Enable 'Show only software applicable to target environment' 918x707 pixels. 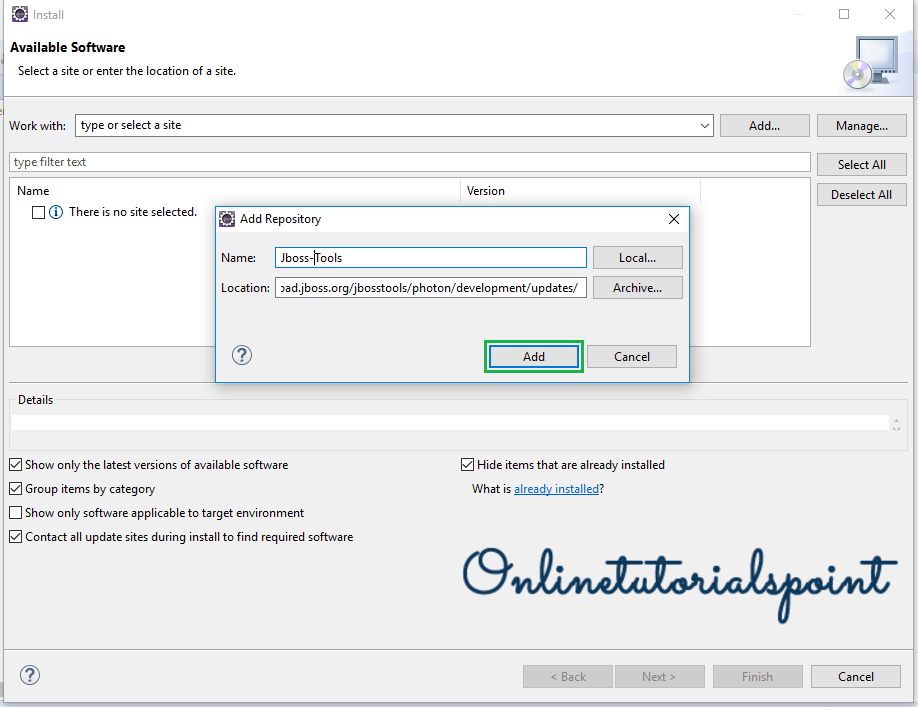[x=16, y=513]
